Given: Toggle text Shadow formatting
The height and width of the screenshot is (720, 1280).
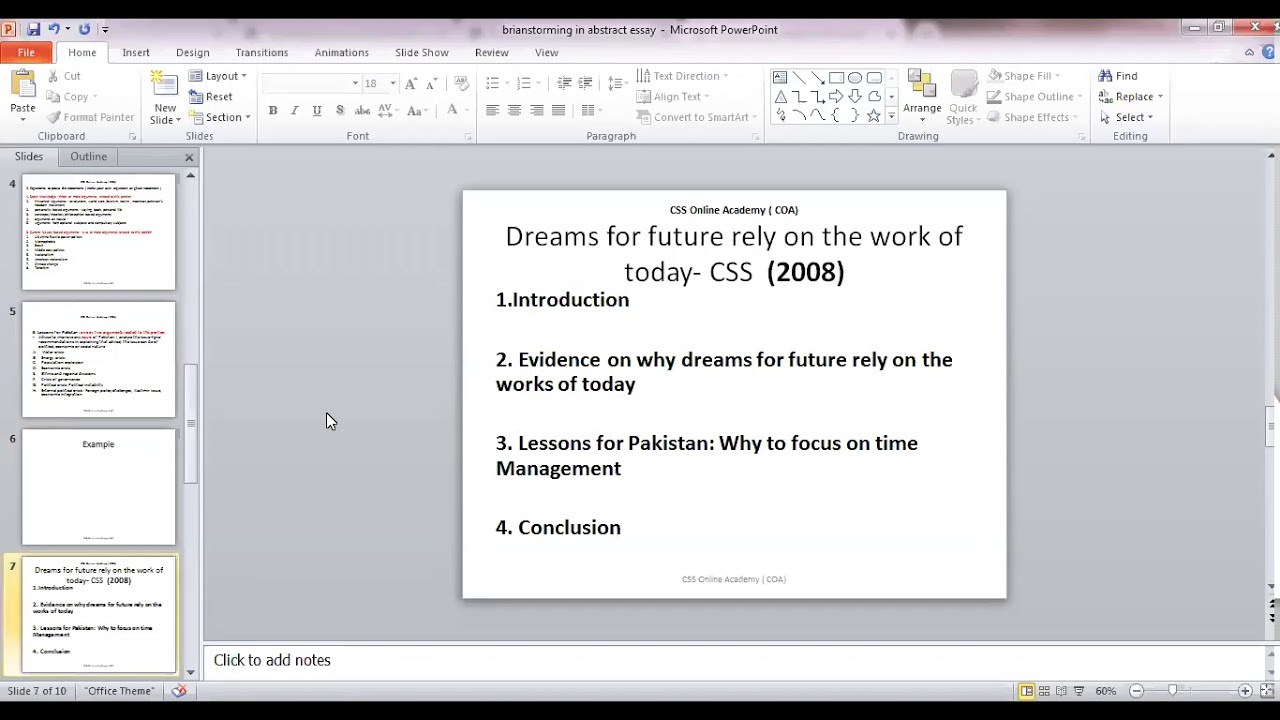Looking at the screenshot, I should click(x=340, y=110).
